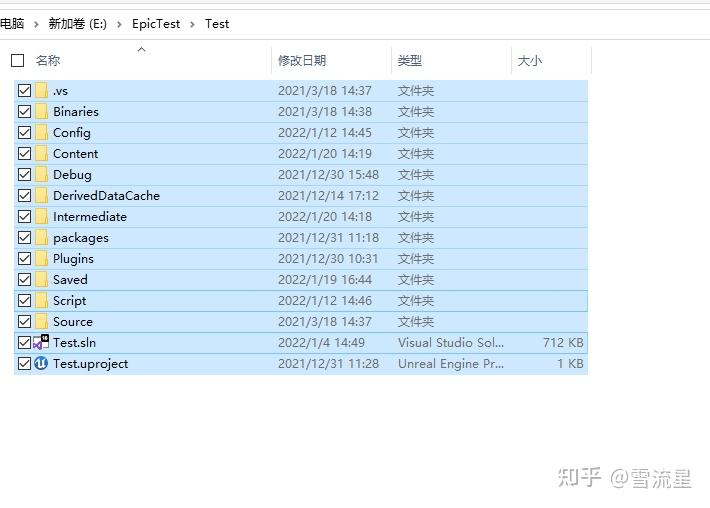This screenshot has width=710, height=508.
Task: Click the 712 KB size value
Action: 563,343
